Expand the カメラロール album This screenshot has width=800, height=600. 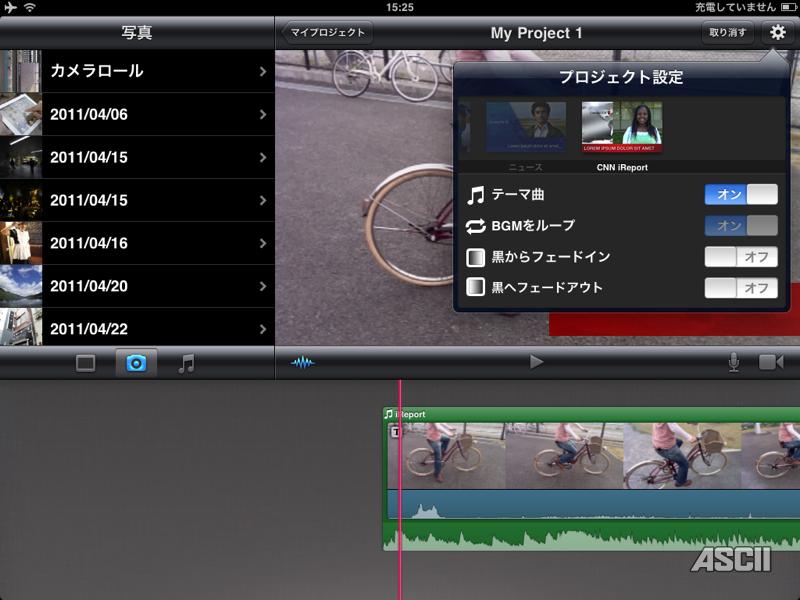tap(137, 72)
